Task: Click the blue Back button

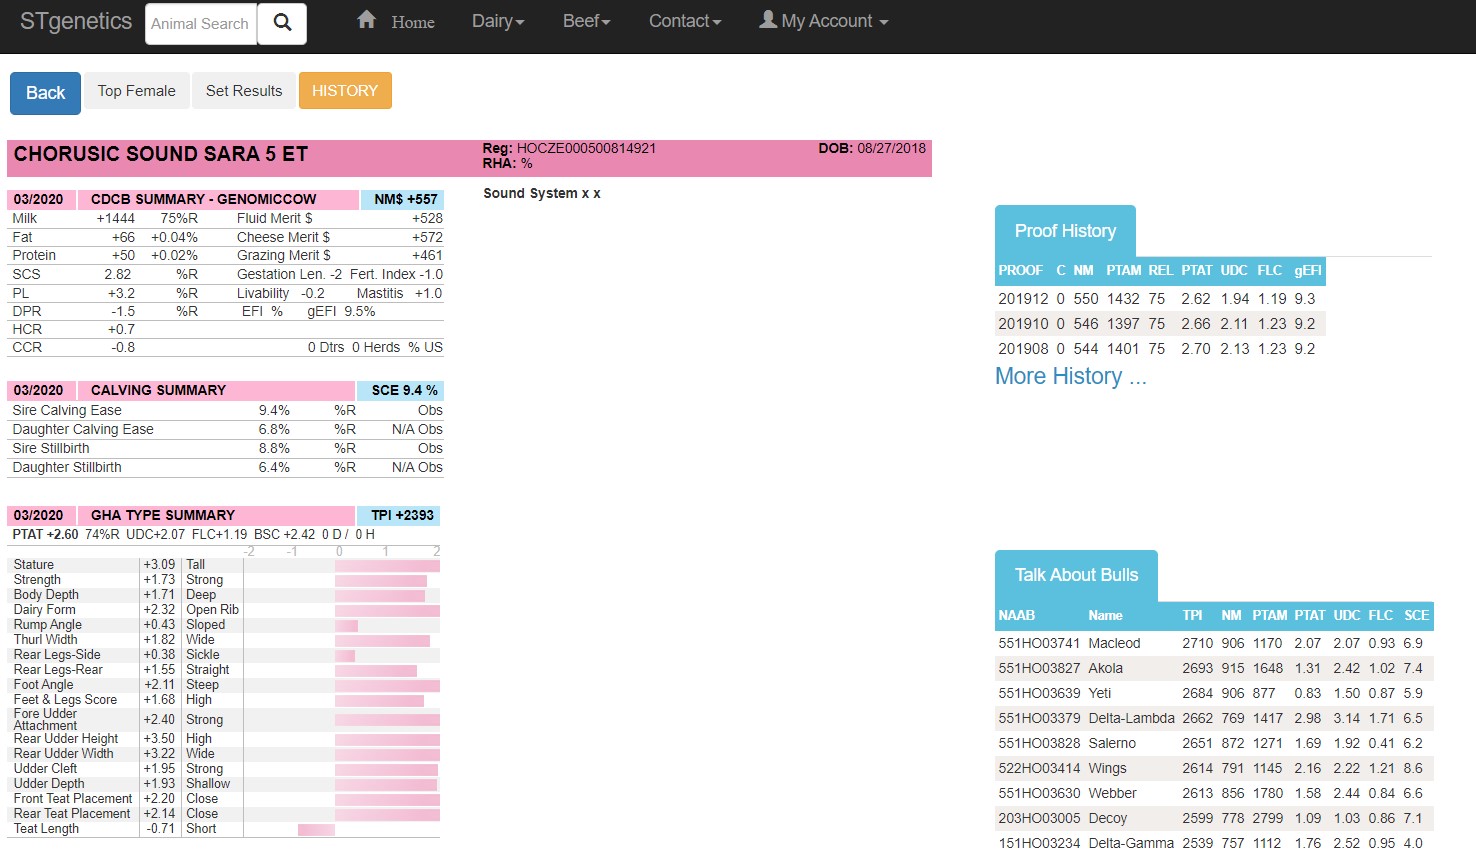Action: [x=45, y=93]
